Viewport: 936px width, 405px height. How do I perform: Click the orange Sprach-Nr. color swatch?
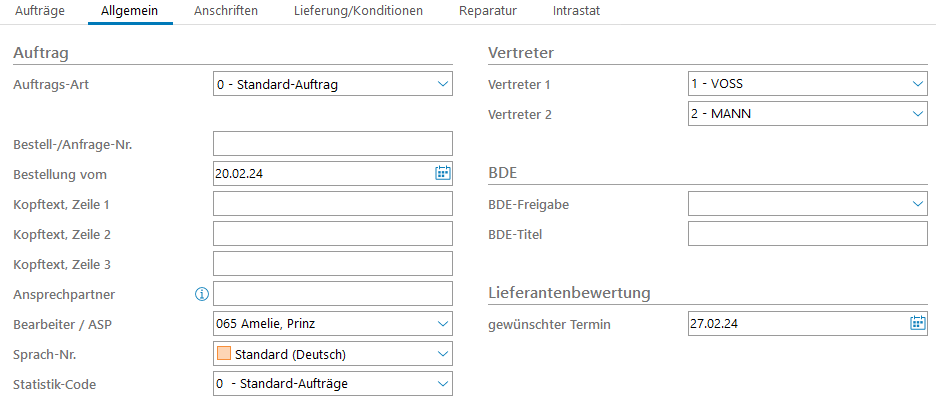tap(224, 354)
